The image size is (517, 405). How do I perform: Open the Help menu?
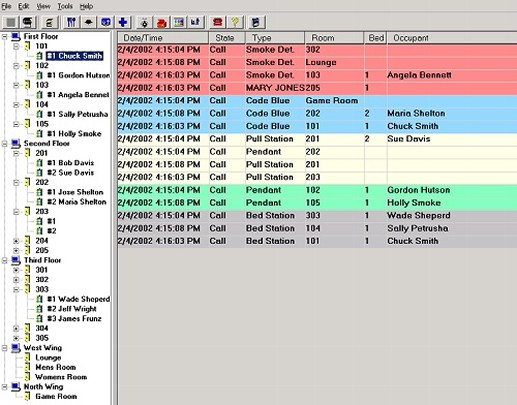click(x=86, y=6)
